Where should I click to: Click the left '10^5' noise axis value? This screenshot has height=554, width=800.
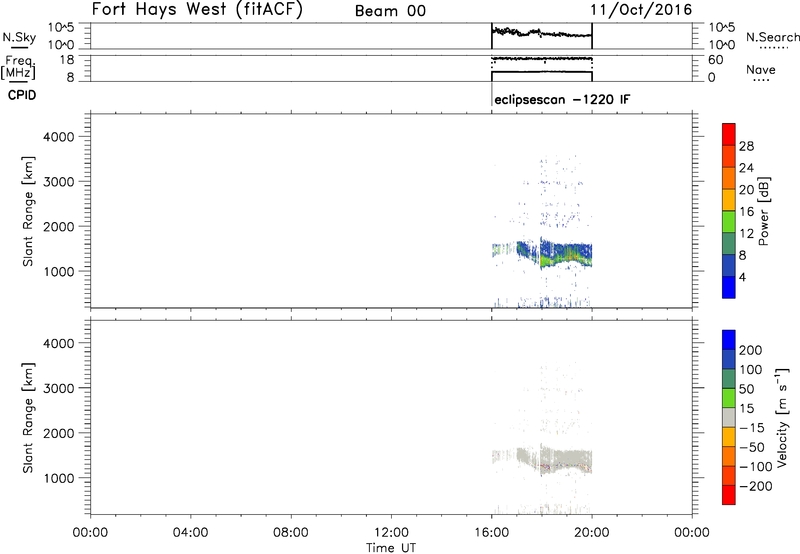coord(61,27)
